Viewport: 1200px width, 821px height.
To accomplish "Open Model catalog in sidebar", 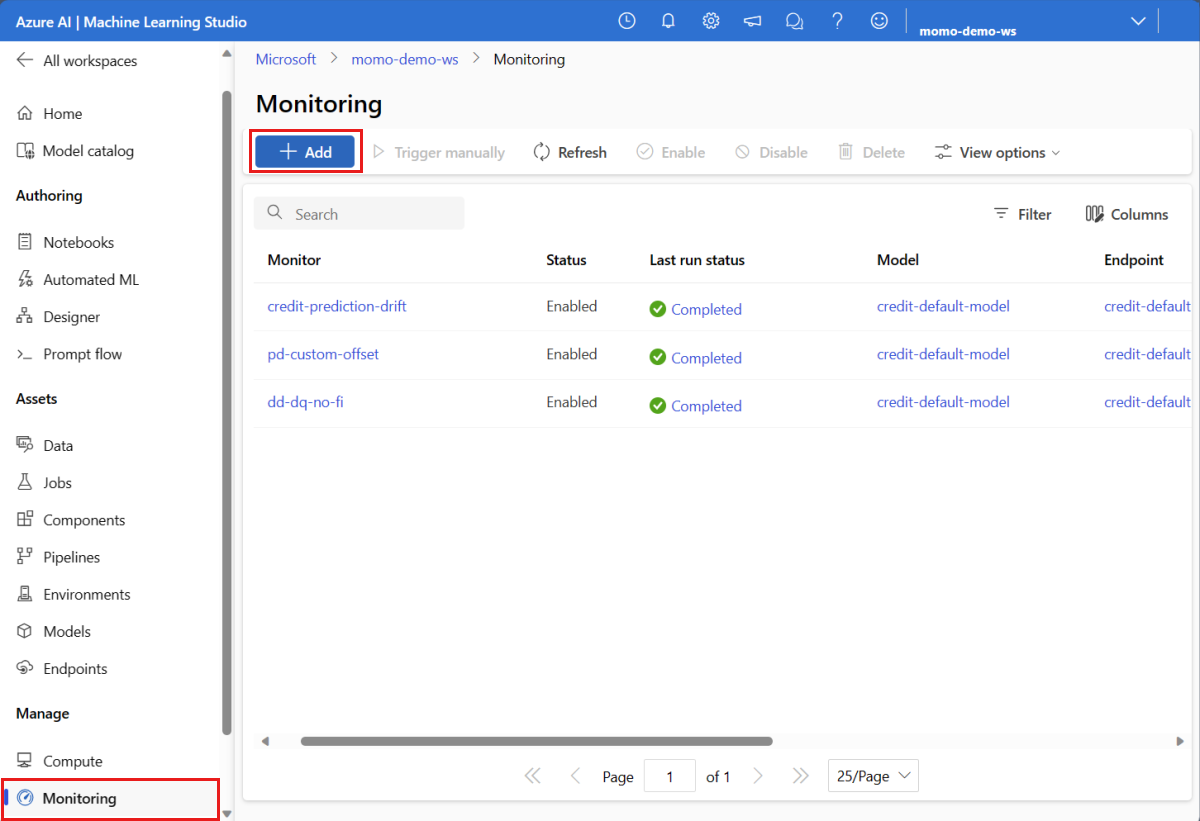I will (75, 151).
